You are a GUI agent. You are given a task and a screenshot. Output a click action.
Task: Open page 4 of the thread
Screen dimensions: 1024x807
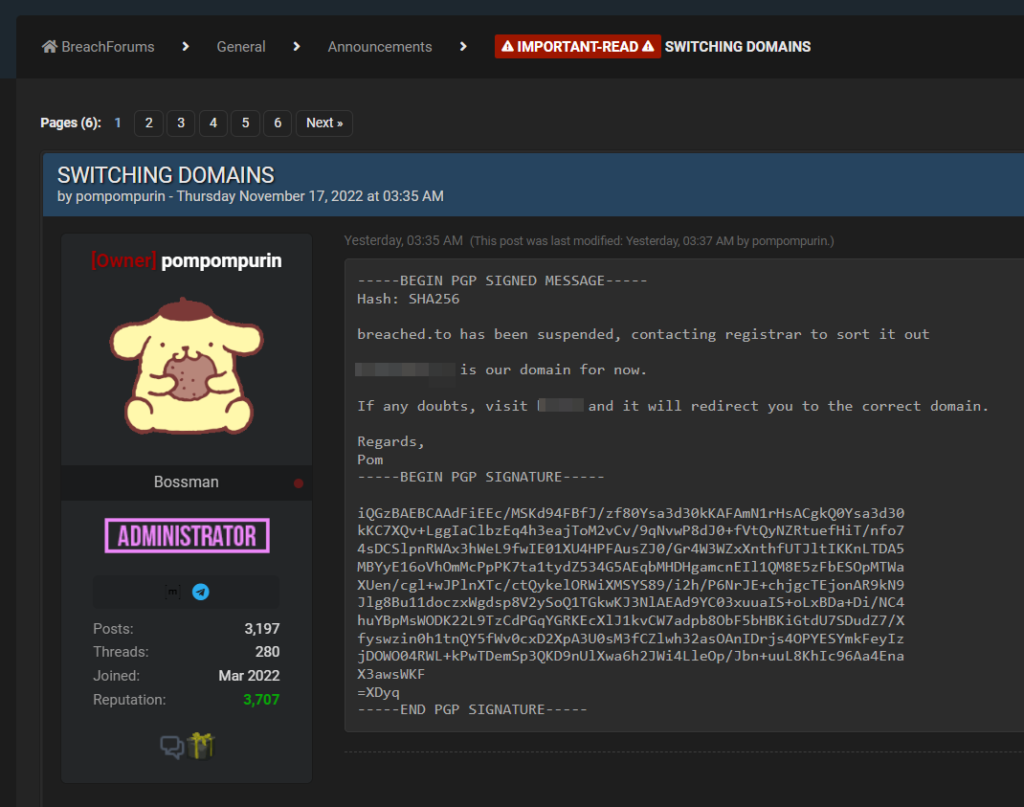(212, 123)
